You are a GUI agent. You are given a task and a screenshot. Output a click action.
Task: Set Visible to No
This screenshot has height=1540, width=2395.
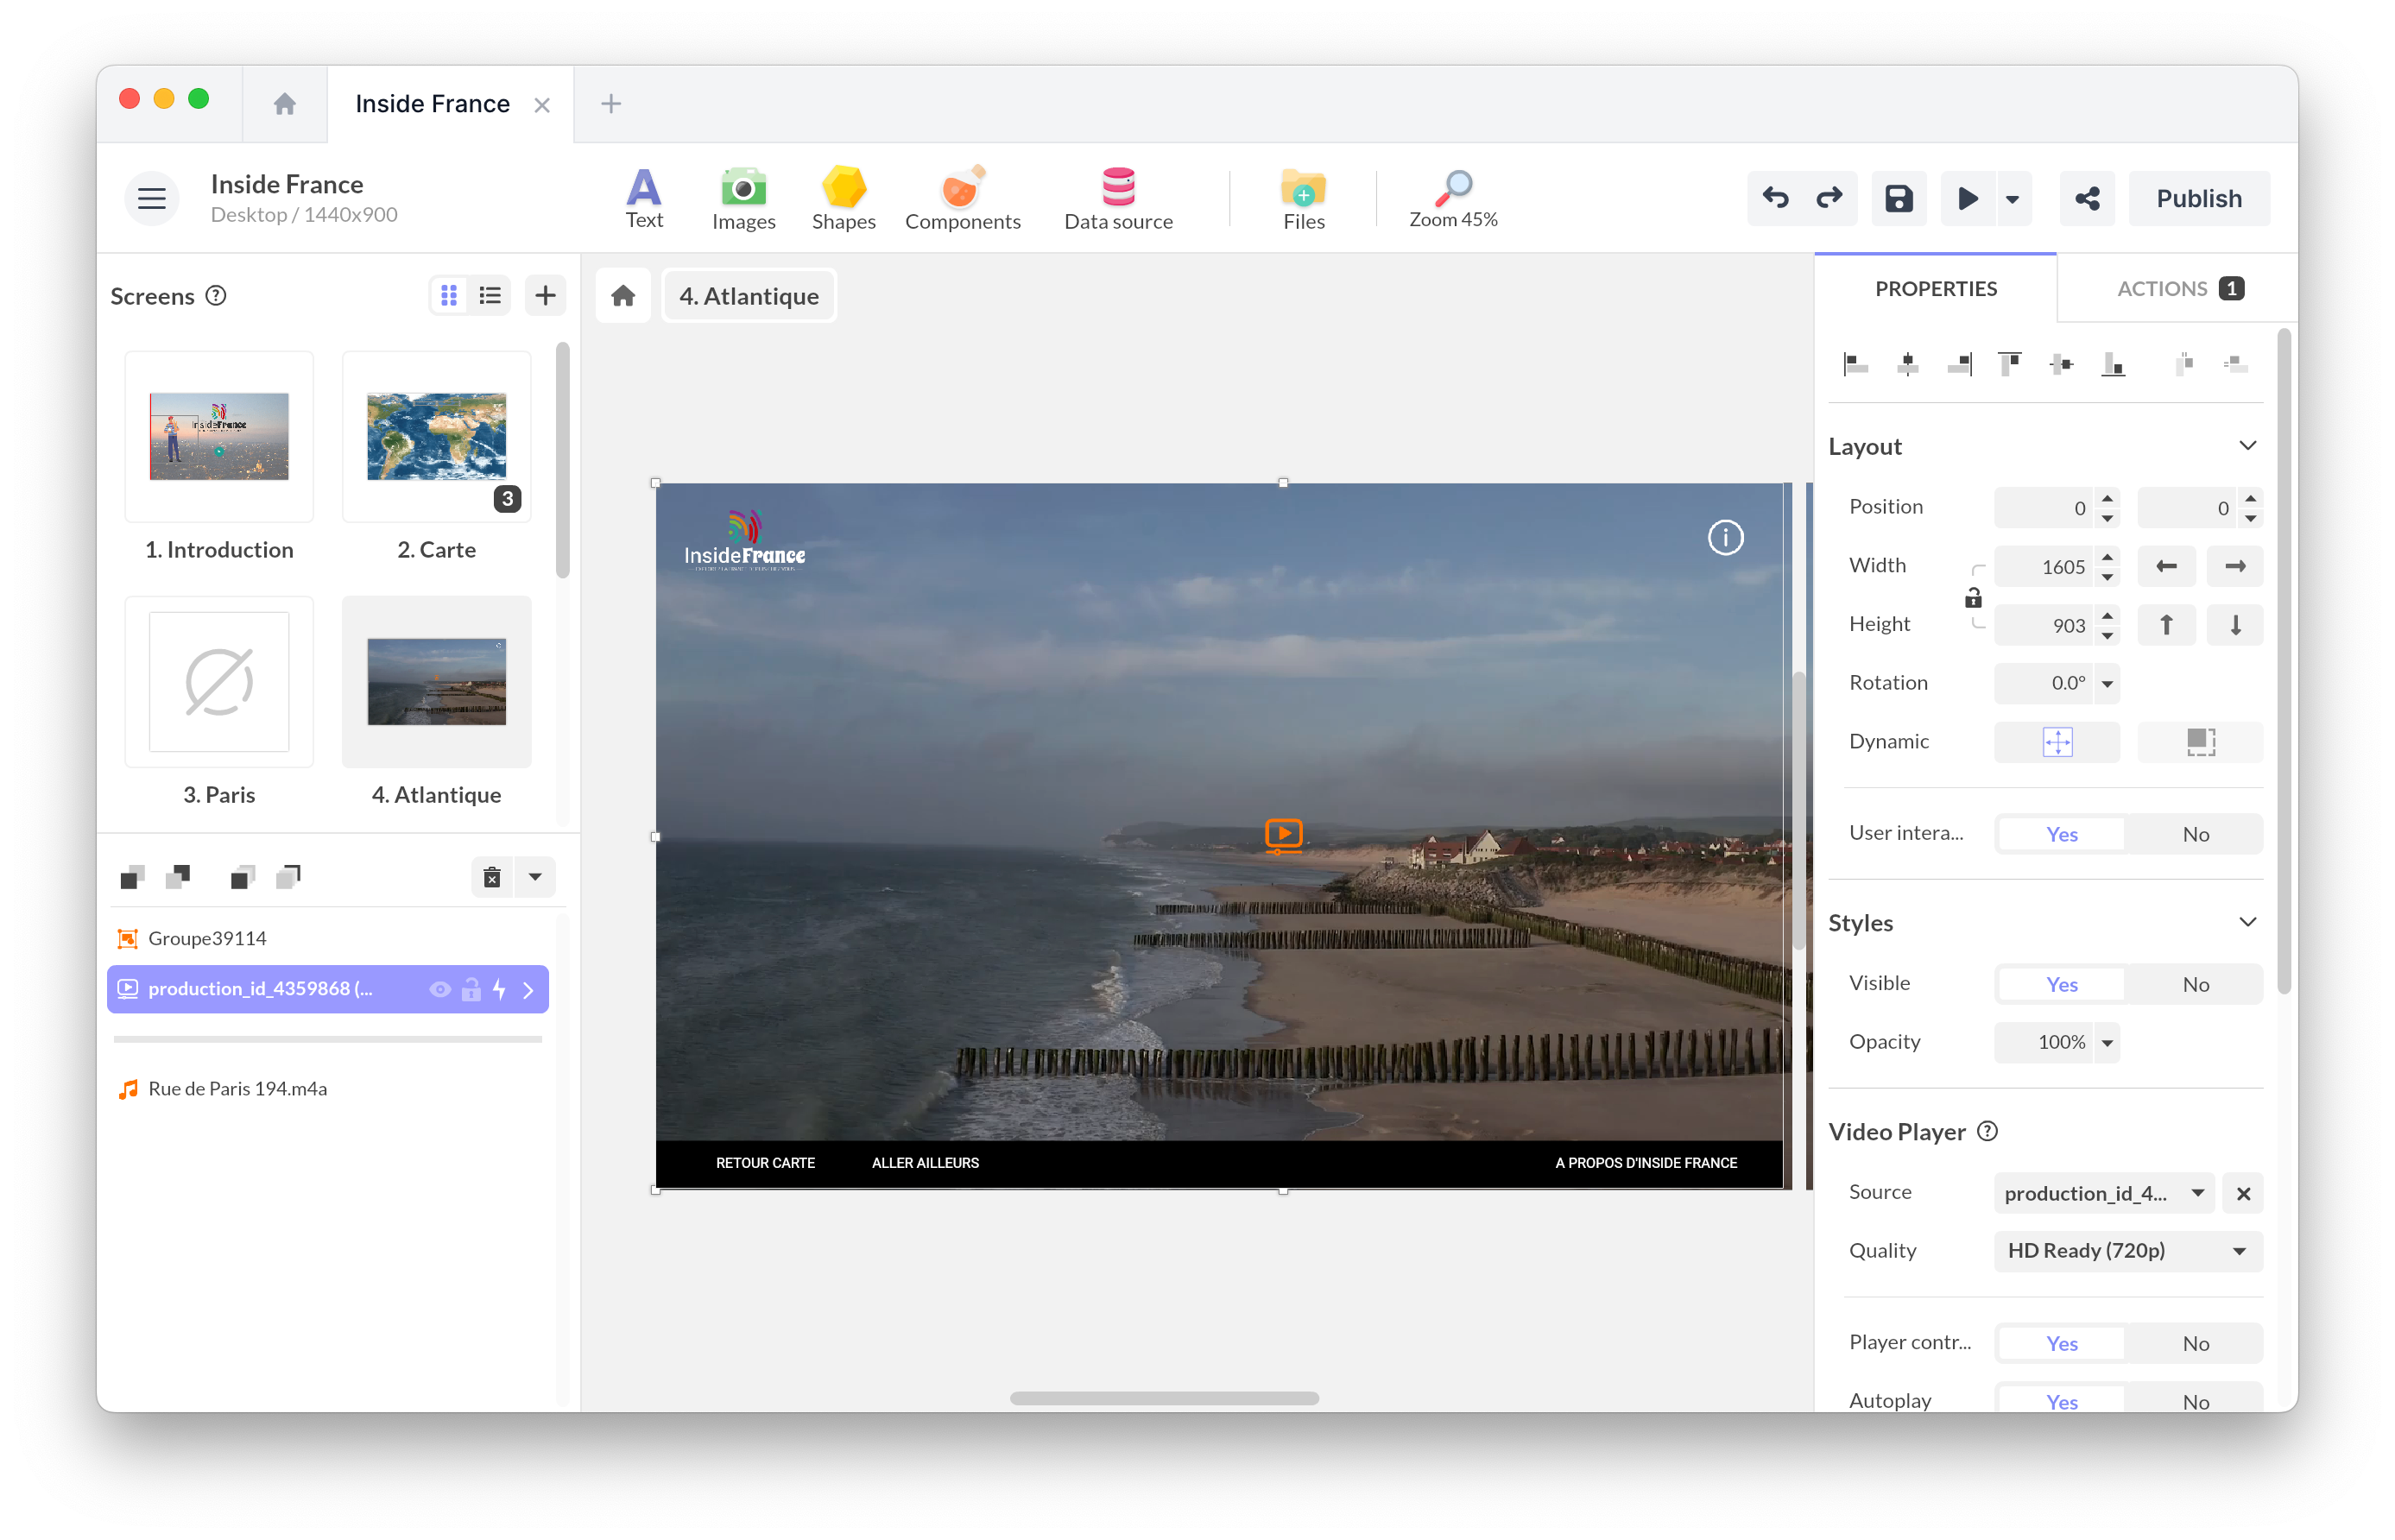(2195, 984)
